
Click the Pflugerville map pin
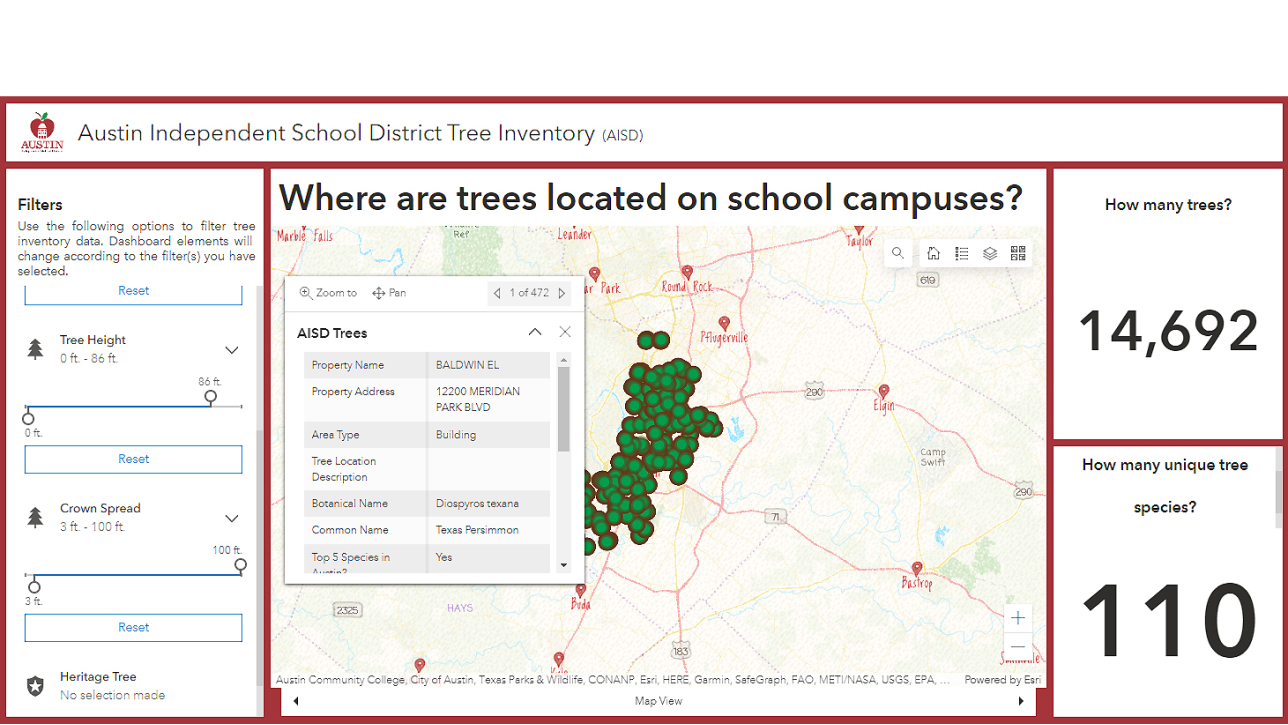(x=724, y=323)
